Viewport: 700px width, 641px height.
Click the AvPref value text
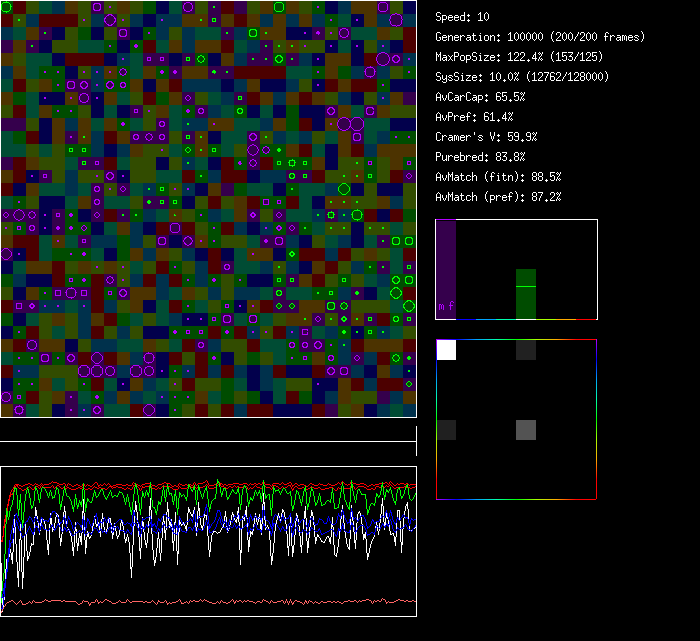474,117
